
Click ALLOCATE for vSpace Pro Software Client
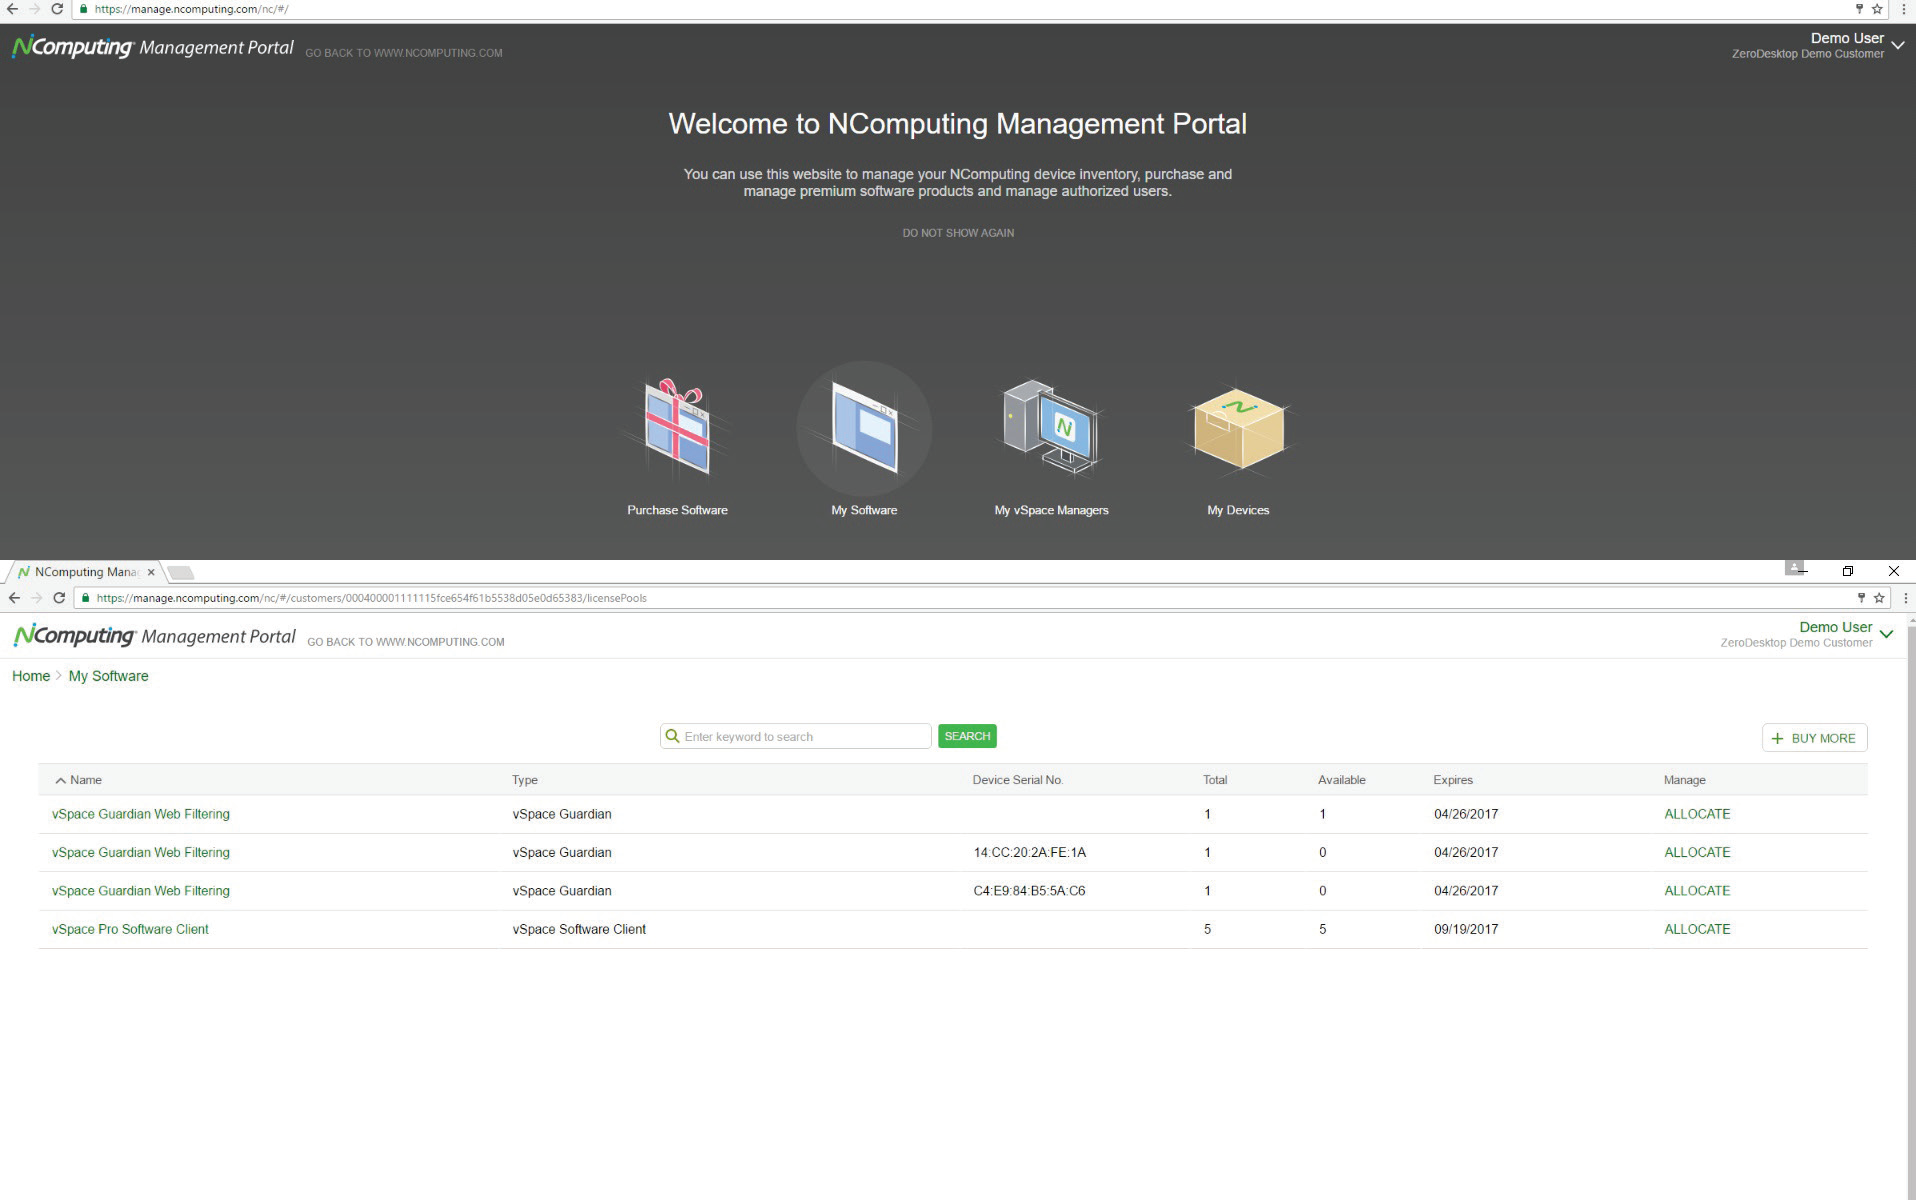(x=1697, y=929)
